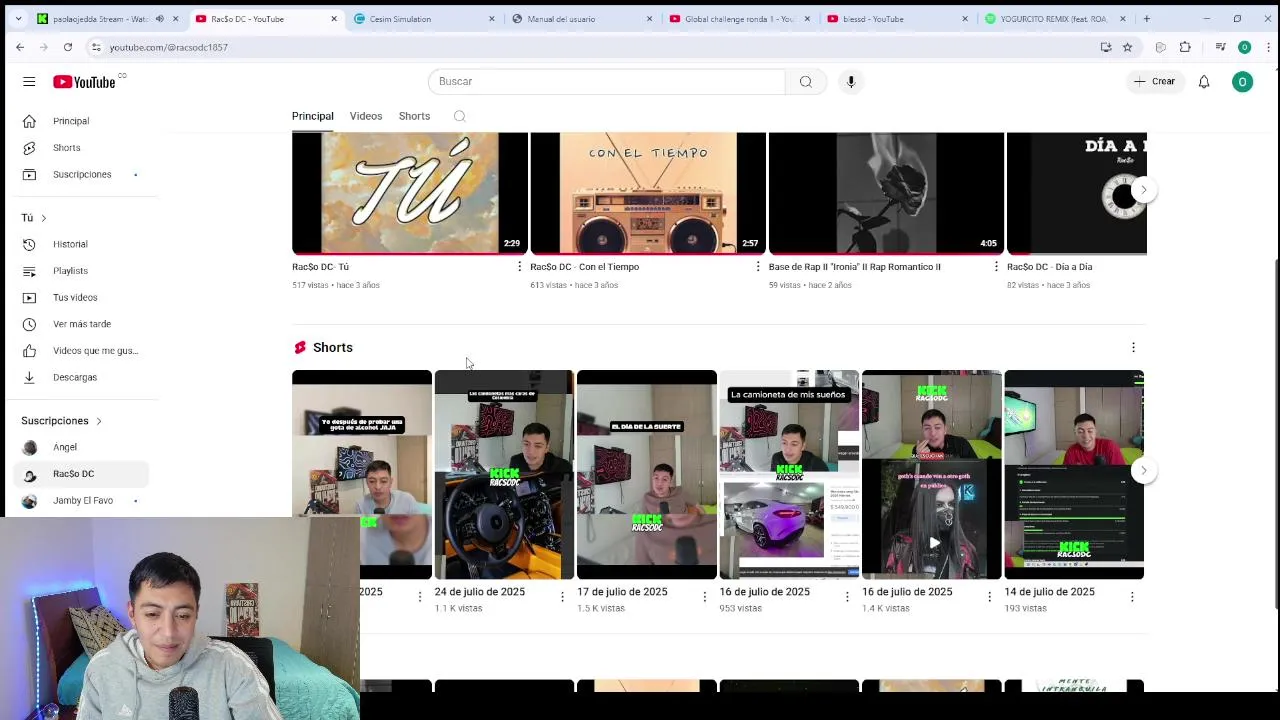The height and width of the screenshot is (720, 1280).
Task: Click the channel search icon
Action: [x=460, y=116]
